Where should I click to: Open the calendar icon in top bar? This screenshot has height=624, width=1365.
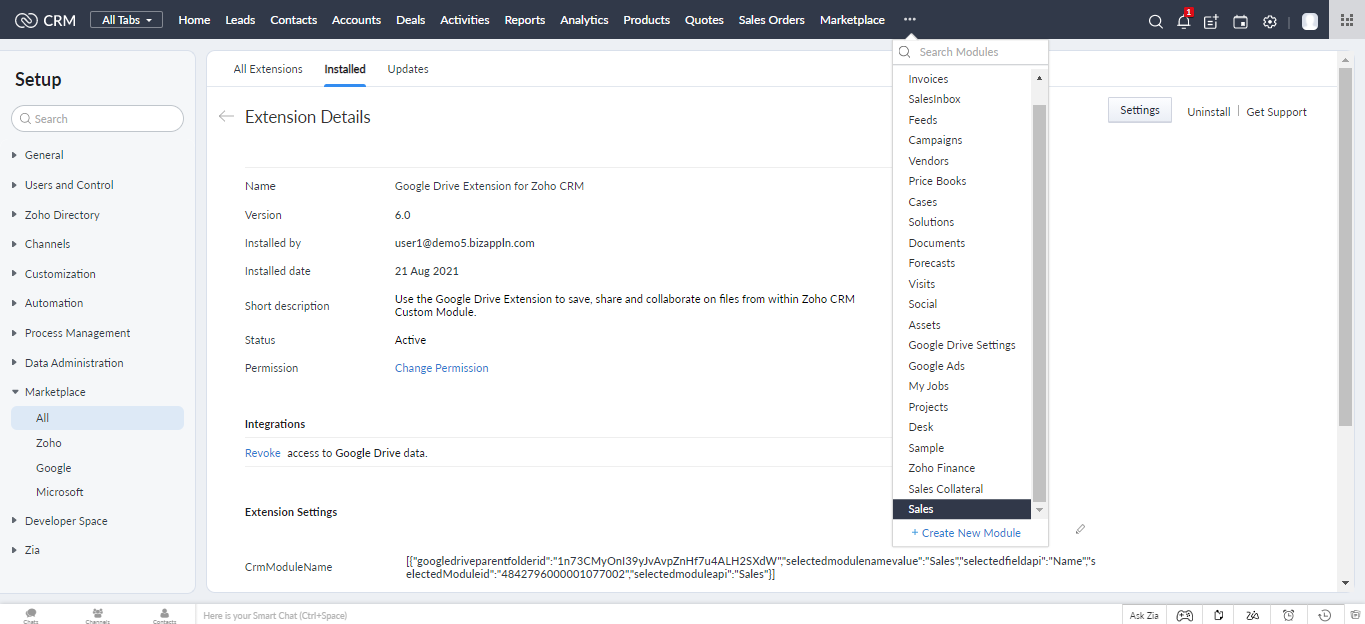[1240, 21]
